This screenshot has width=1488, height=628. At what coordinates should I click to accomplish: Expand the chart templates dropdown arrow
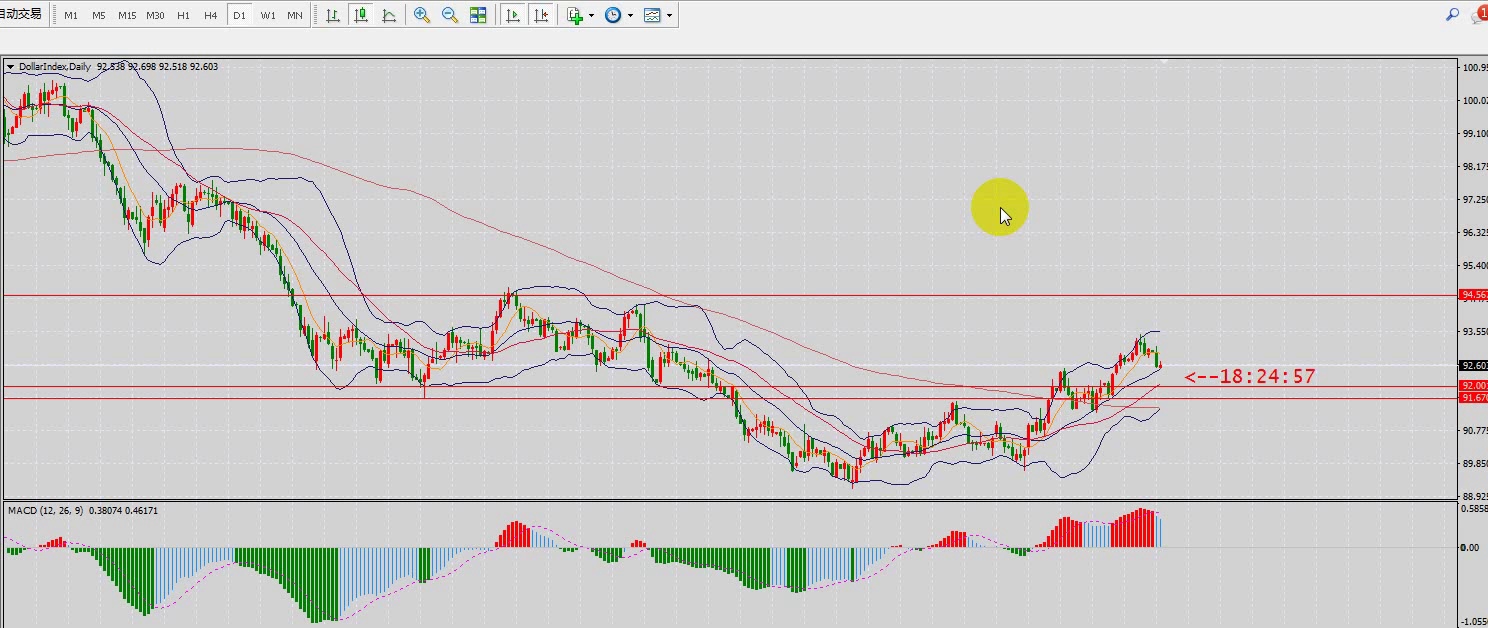pos(669,16)
